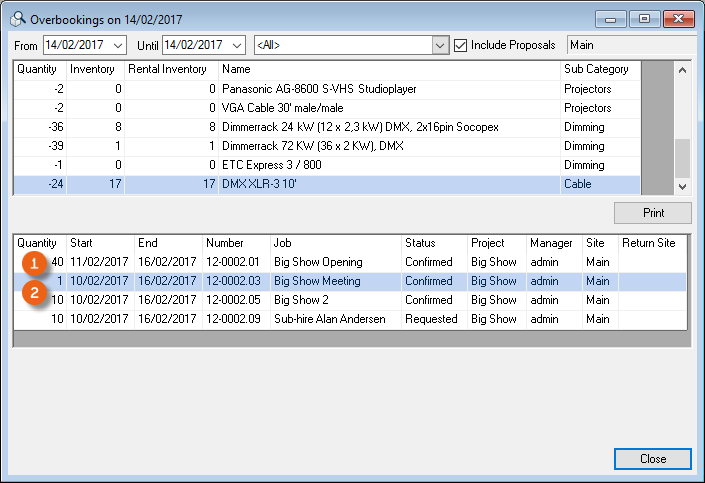Maximize the Overbookings window
Image resolution: width=705 pixels, height=483 pixels.
[644, 18]
